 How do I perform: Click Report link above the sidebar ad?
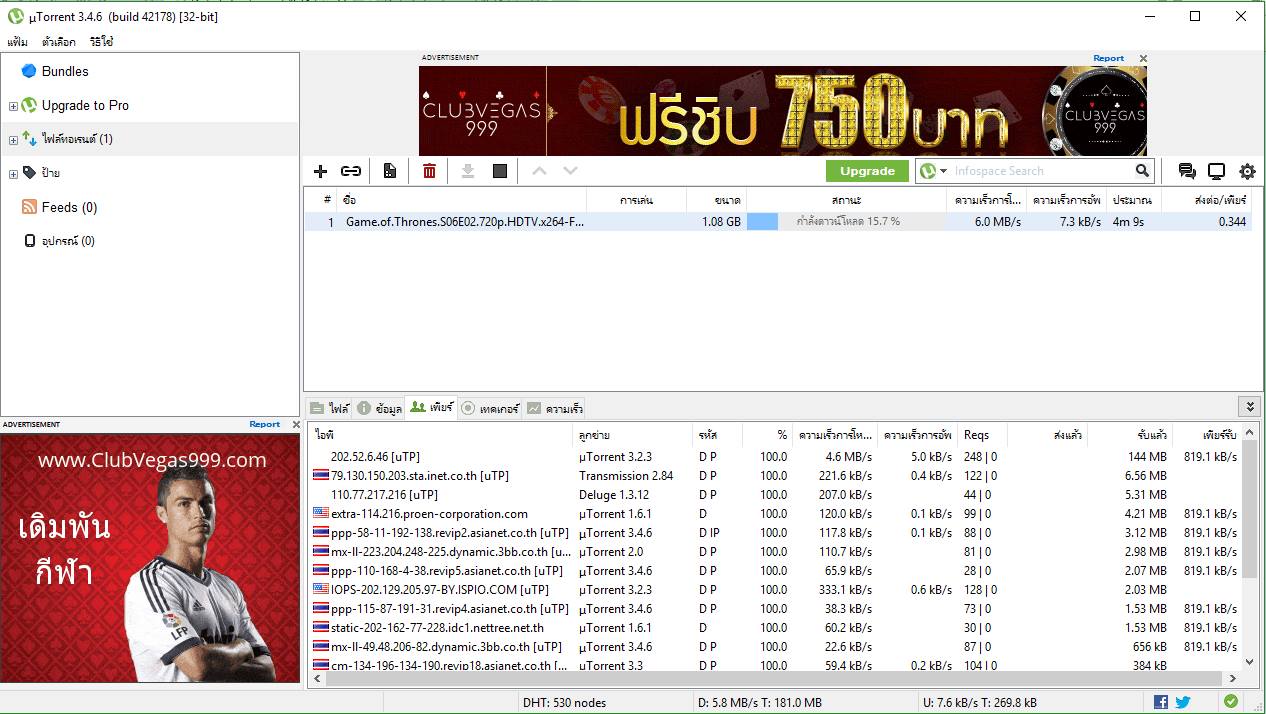(264, 424)
